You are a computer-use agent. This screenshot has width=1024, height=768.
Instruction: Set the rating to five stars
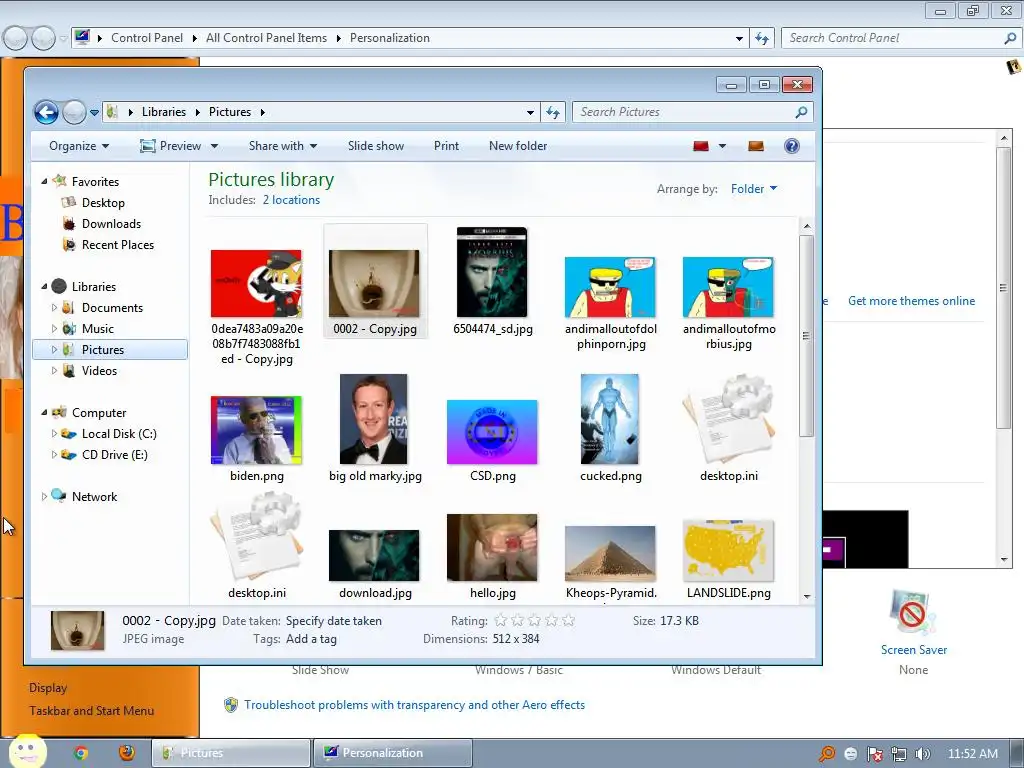568,620
